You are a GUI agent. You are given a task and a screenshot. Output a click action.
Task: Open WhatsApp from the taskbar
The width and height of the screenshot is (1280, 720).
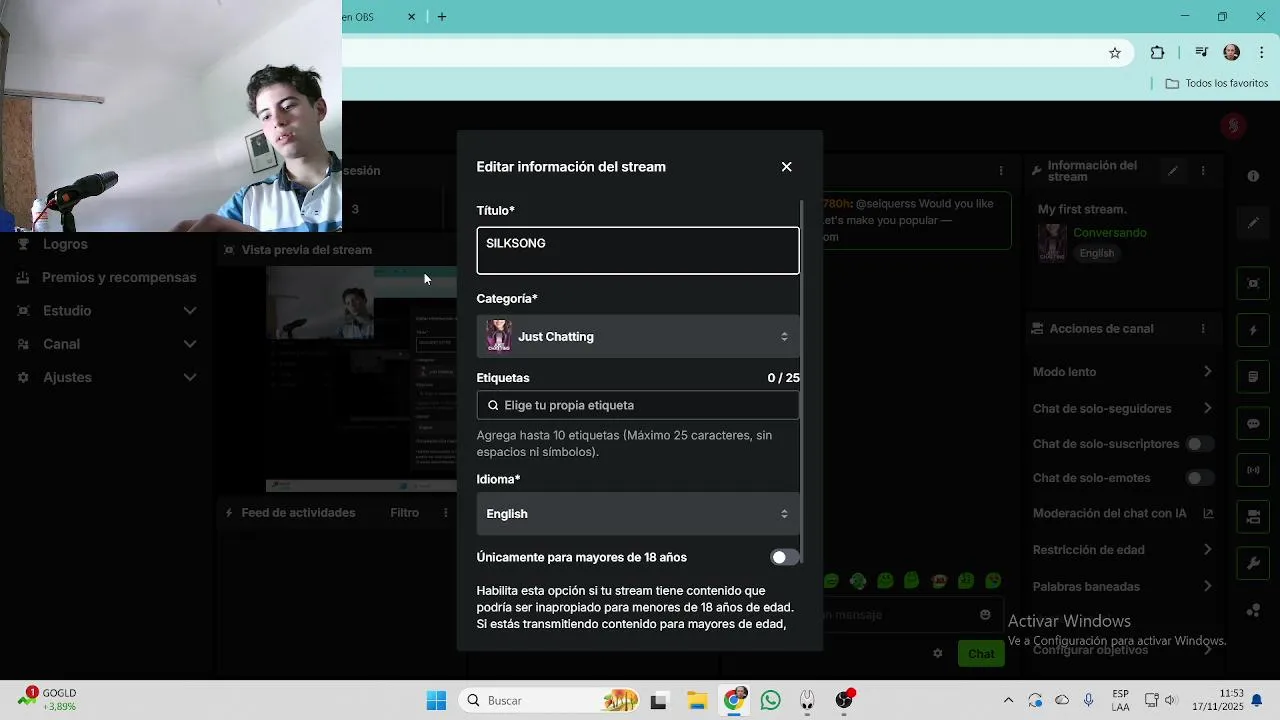[x=770, y=701]
